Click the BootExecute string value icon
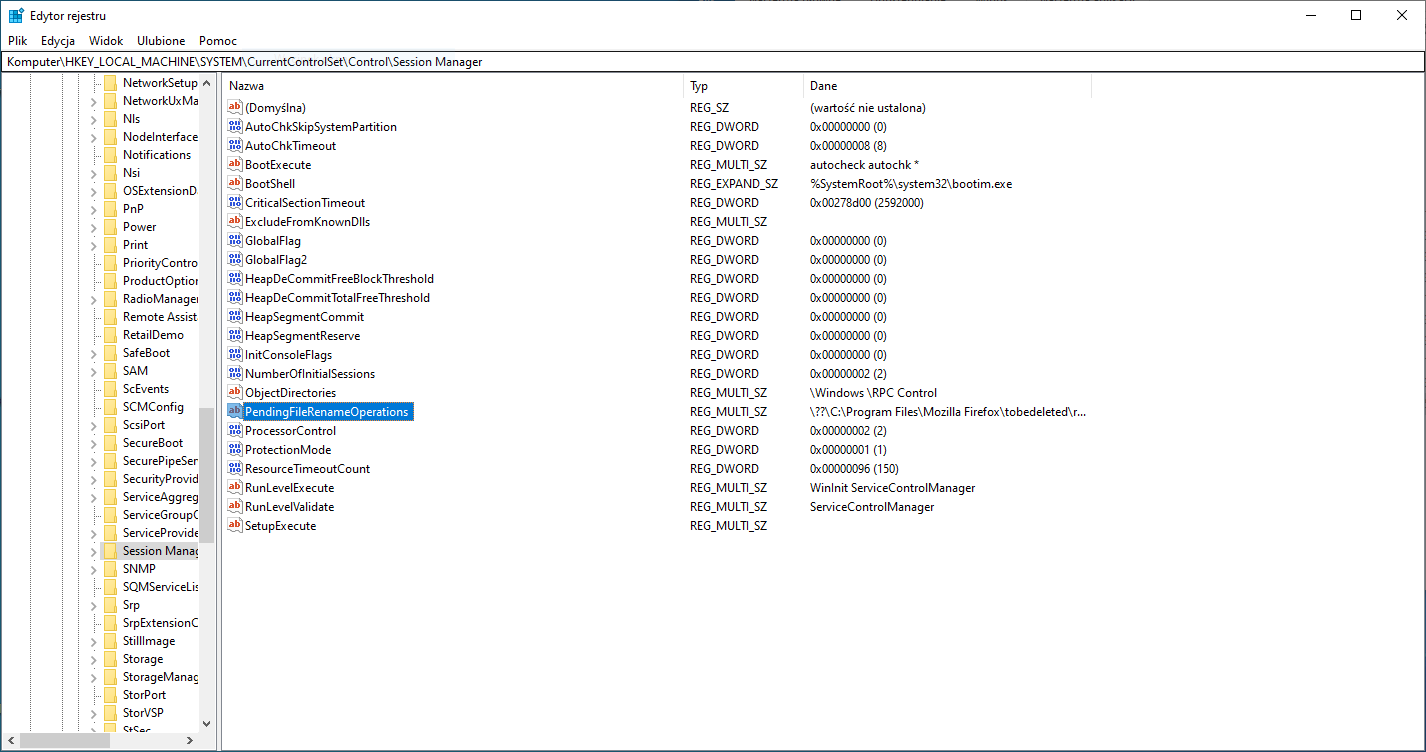Viewport: 1426px width, 752px height. pyautogui.click(x=235, y=165)
